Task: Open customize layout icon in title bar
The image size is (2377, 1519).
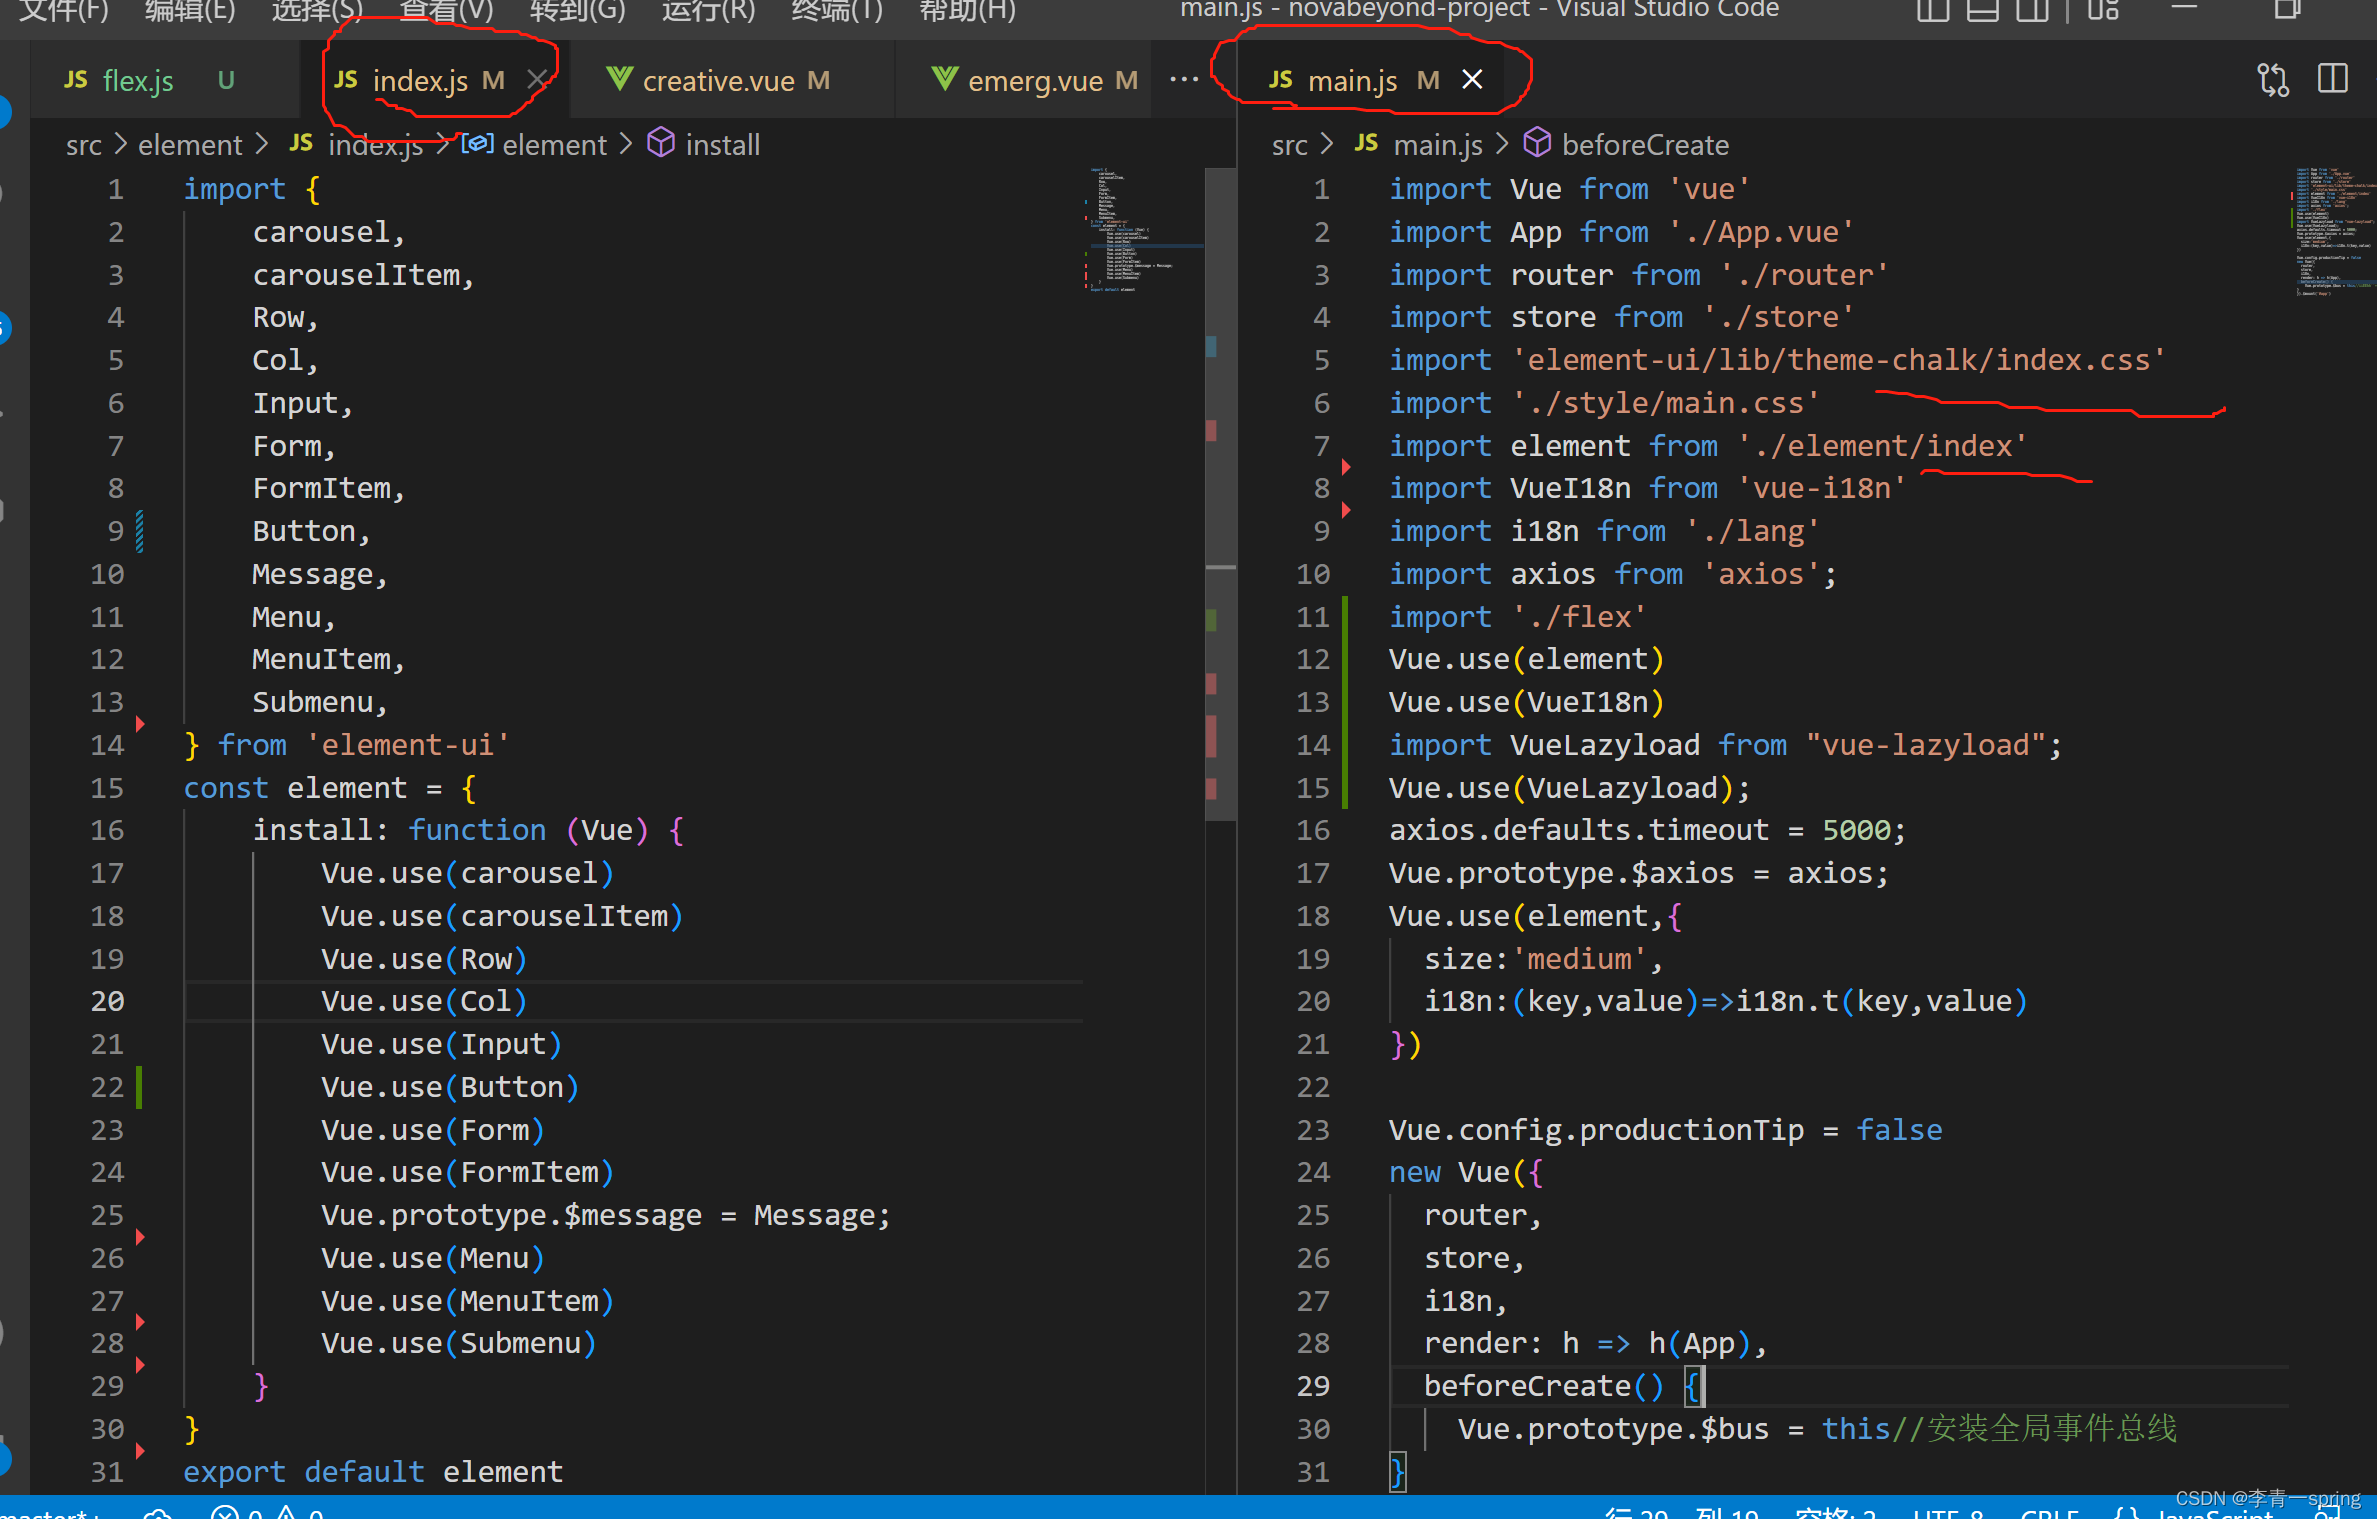Action: (2103, 10)
